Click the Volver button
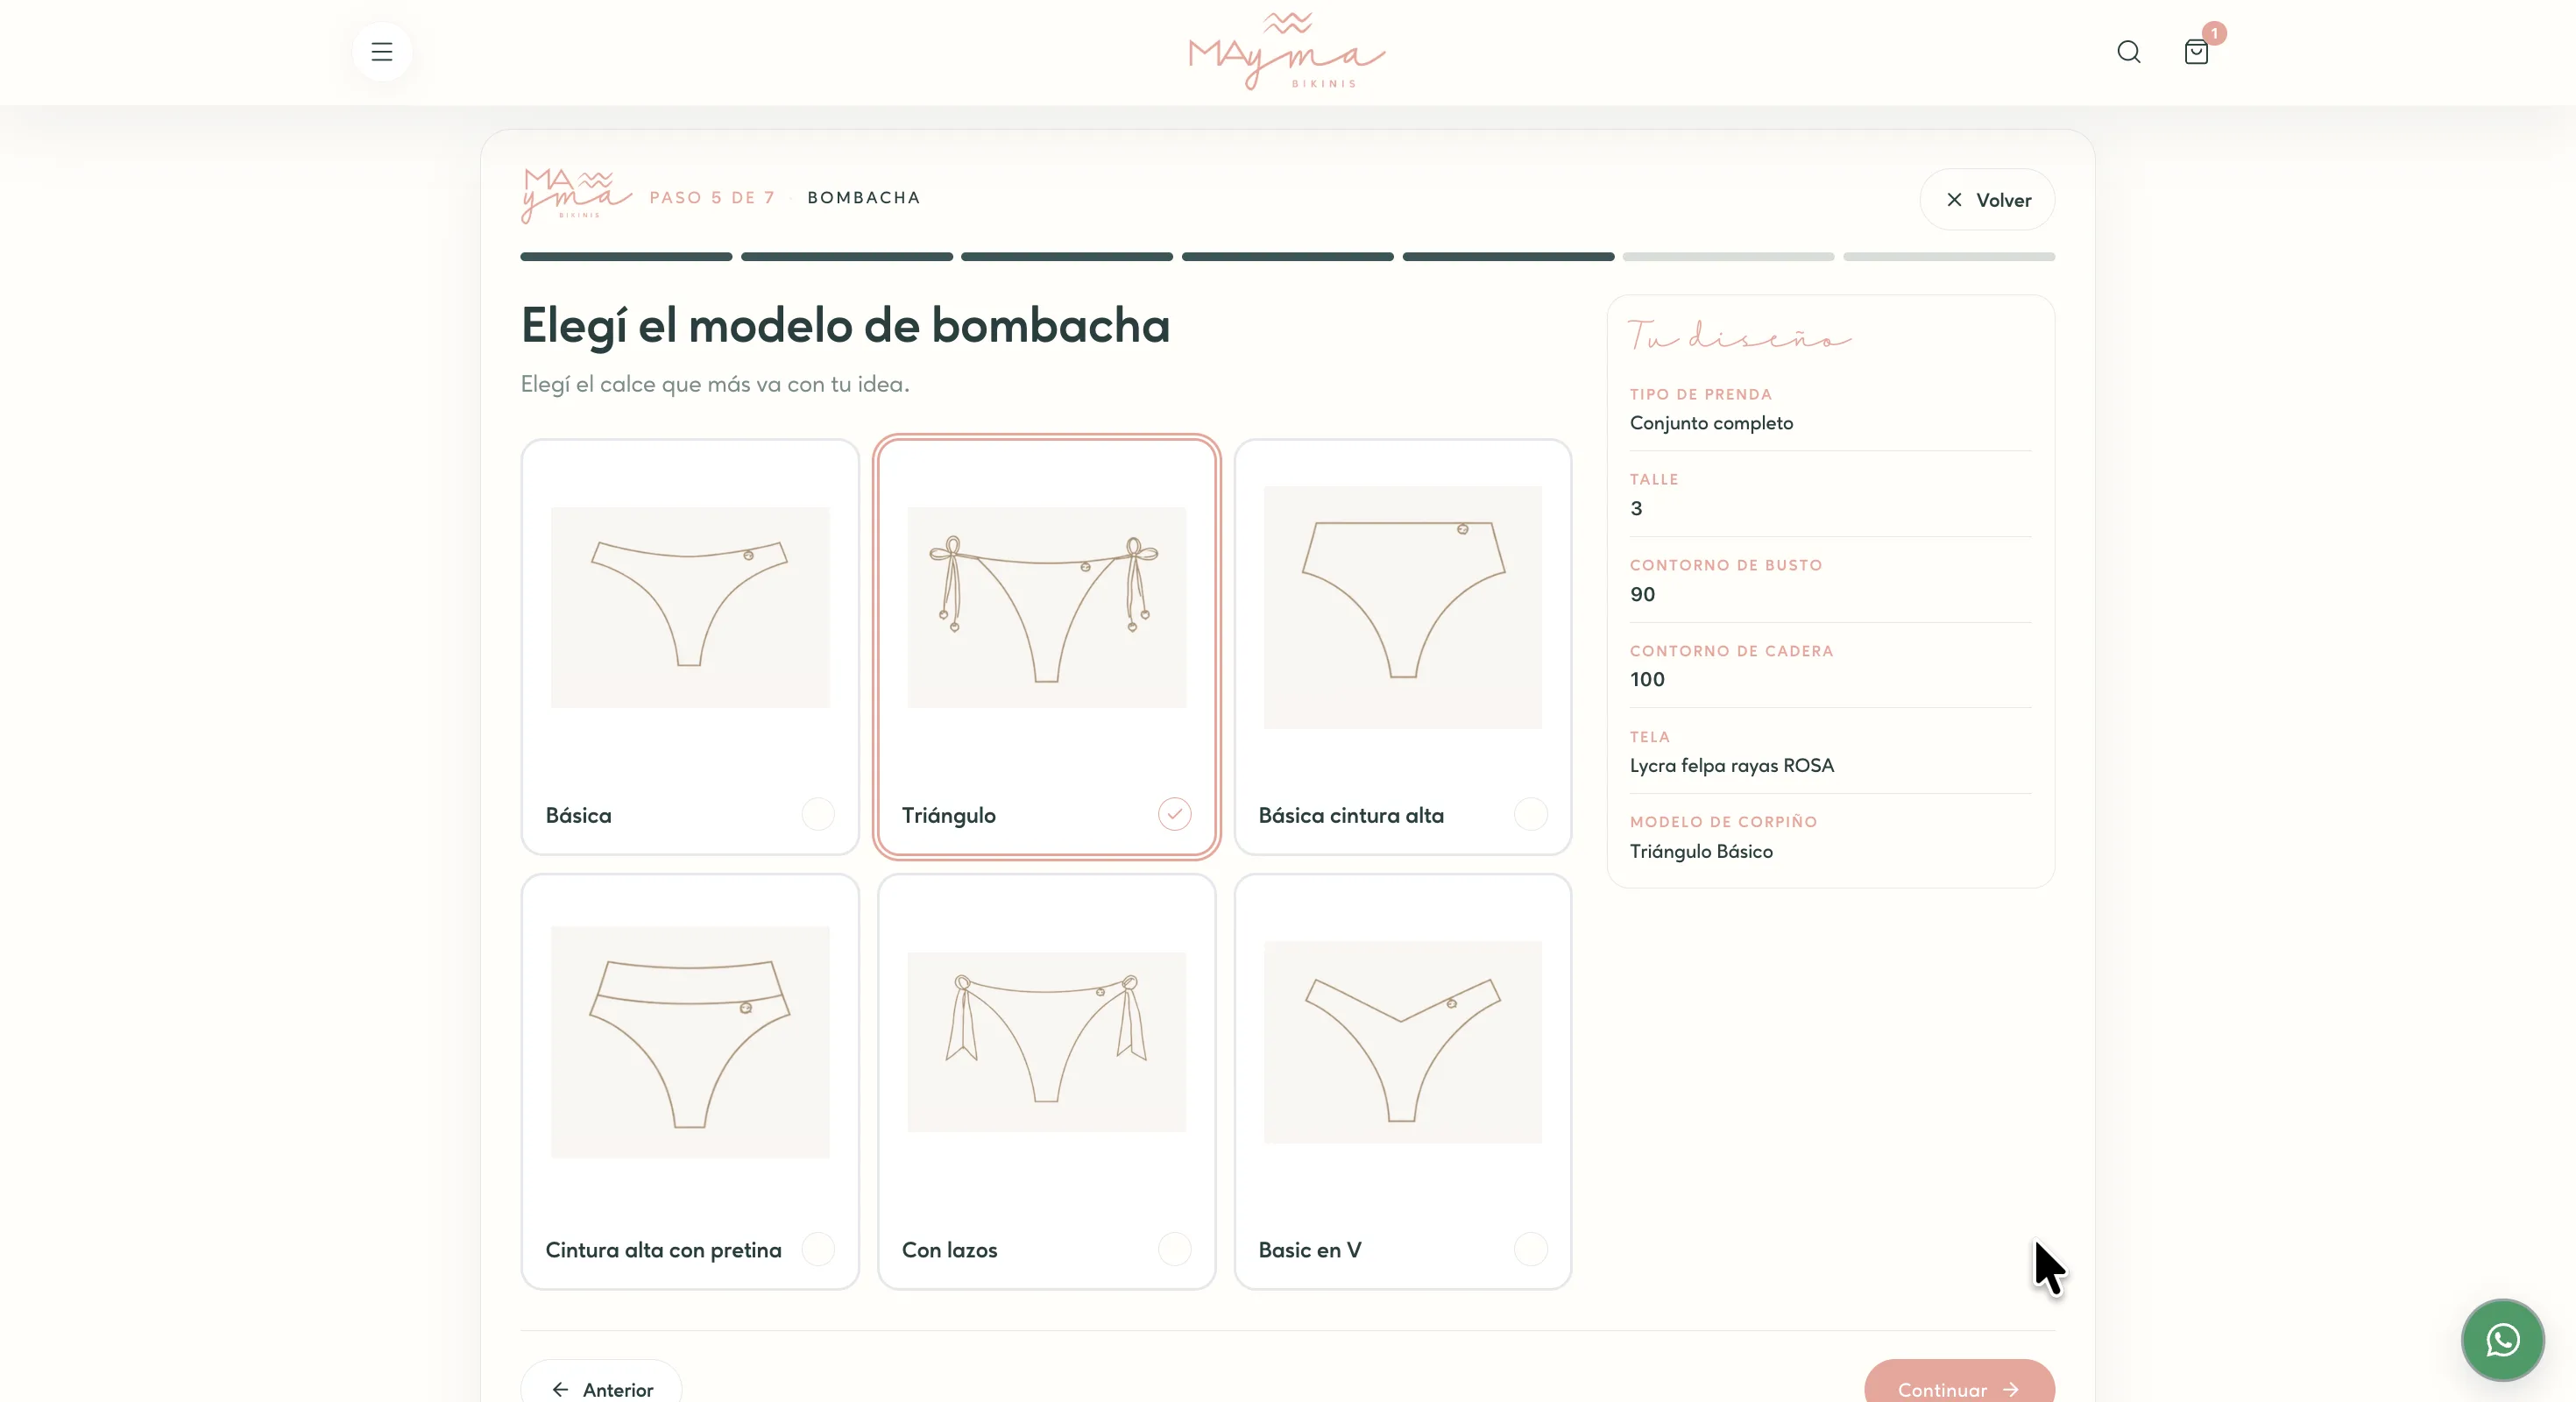Image resolution: width=2576 pixels, height=1402 pixels. point(1987,200)
